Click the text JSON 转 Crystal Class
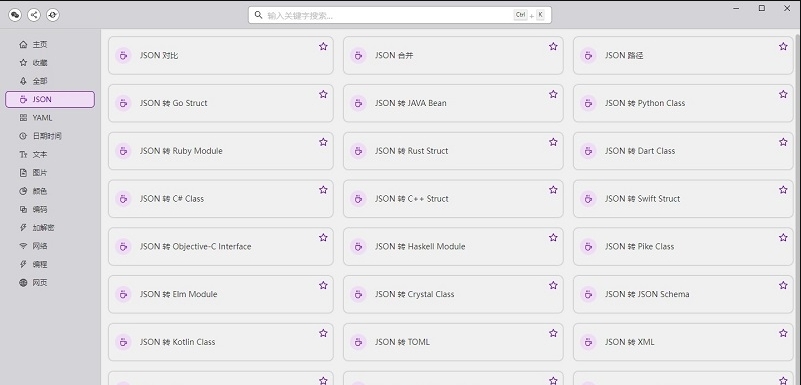The height and width of the screenshot is (385, 801). pyautogui.click(x=415, y=294)
